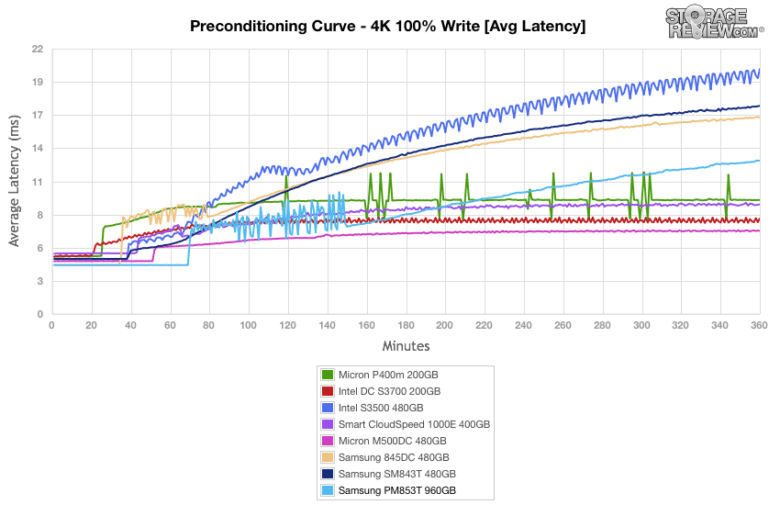Click the x-axis value 220
Image resolution: width=780 pixels, height=516 pixels.
click(x=484, y=325)
